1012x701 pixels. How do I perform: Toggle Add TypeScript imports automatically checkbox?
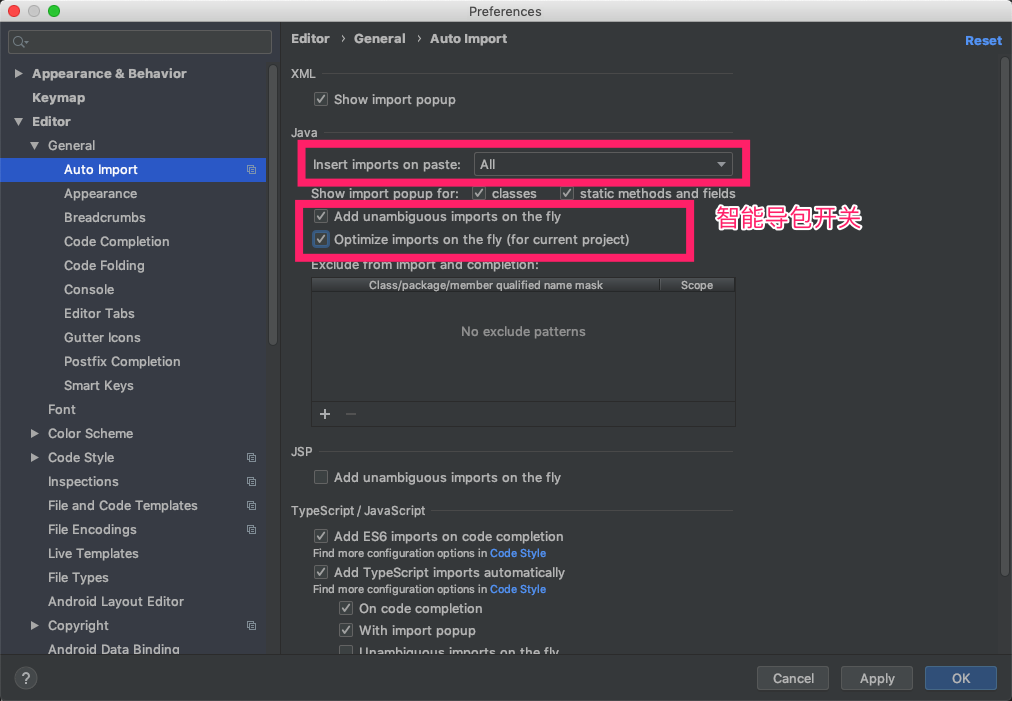(321, 572)
